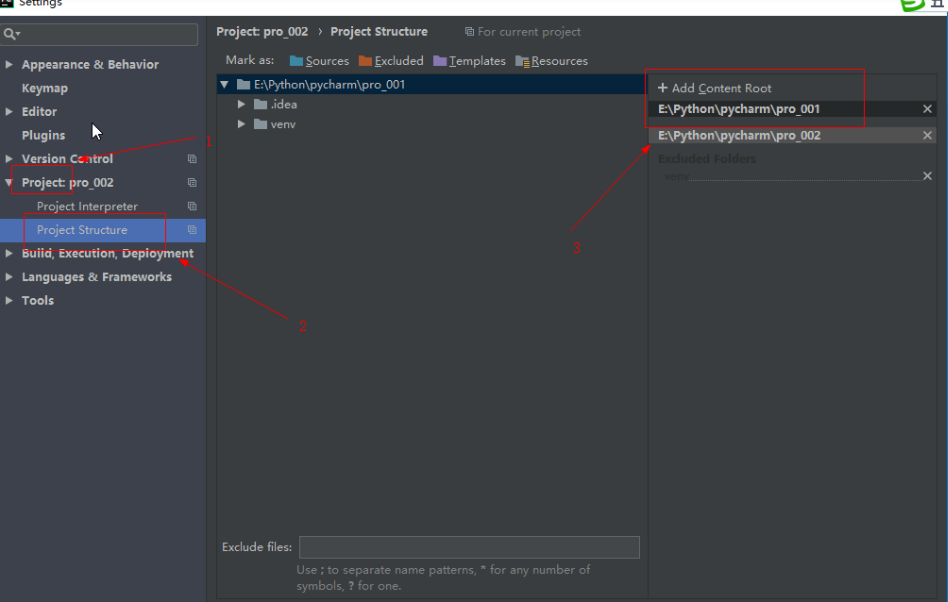Expand the Editor section

pyautogui.click(x=9, y=111)
